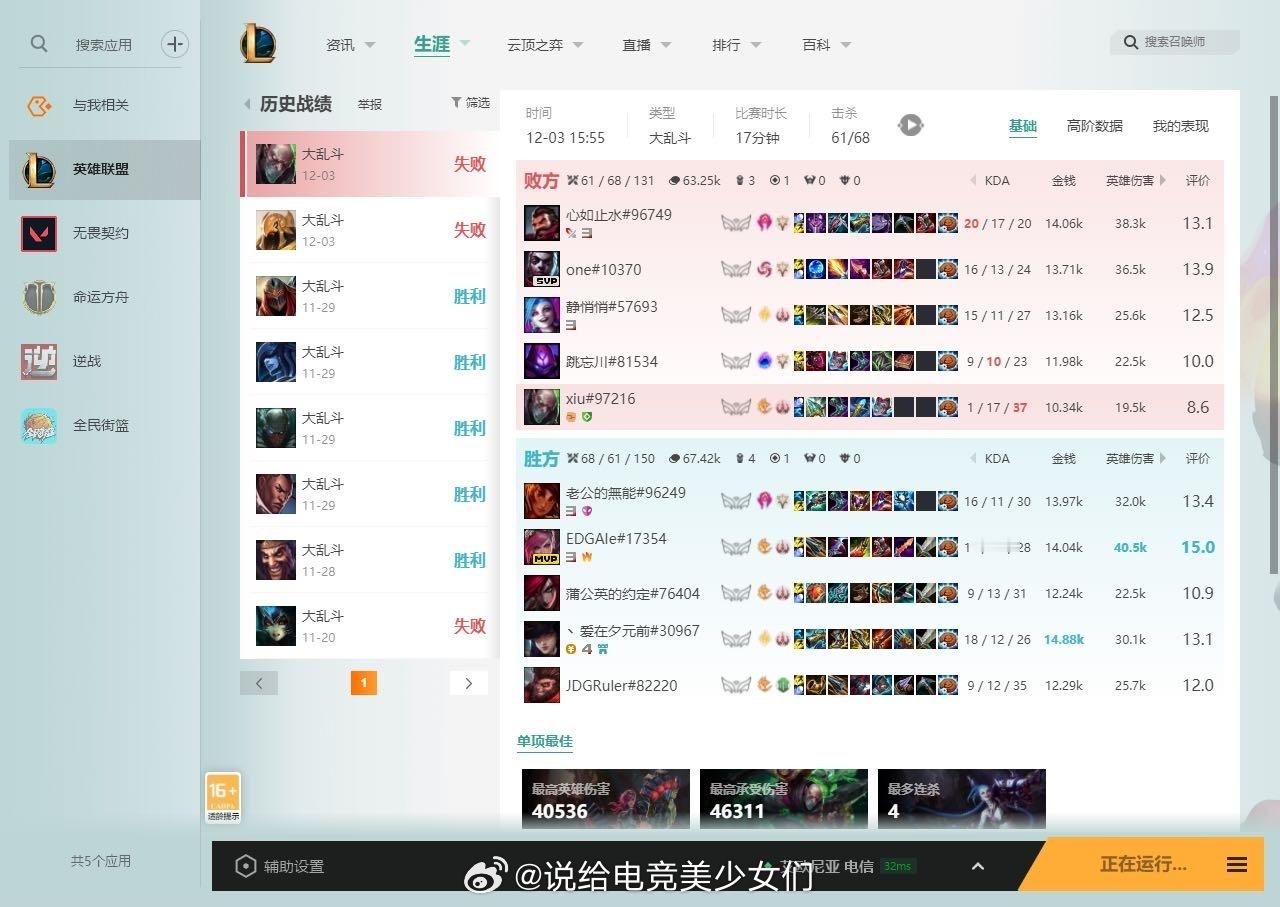Click the 最高承受伤害 46311 card
Viewport: 1280px width, 907px height.
point(784,798)
